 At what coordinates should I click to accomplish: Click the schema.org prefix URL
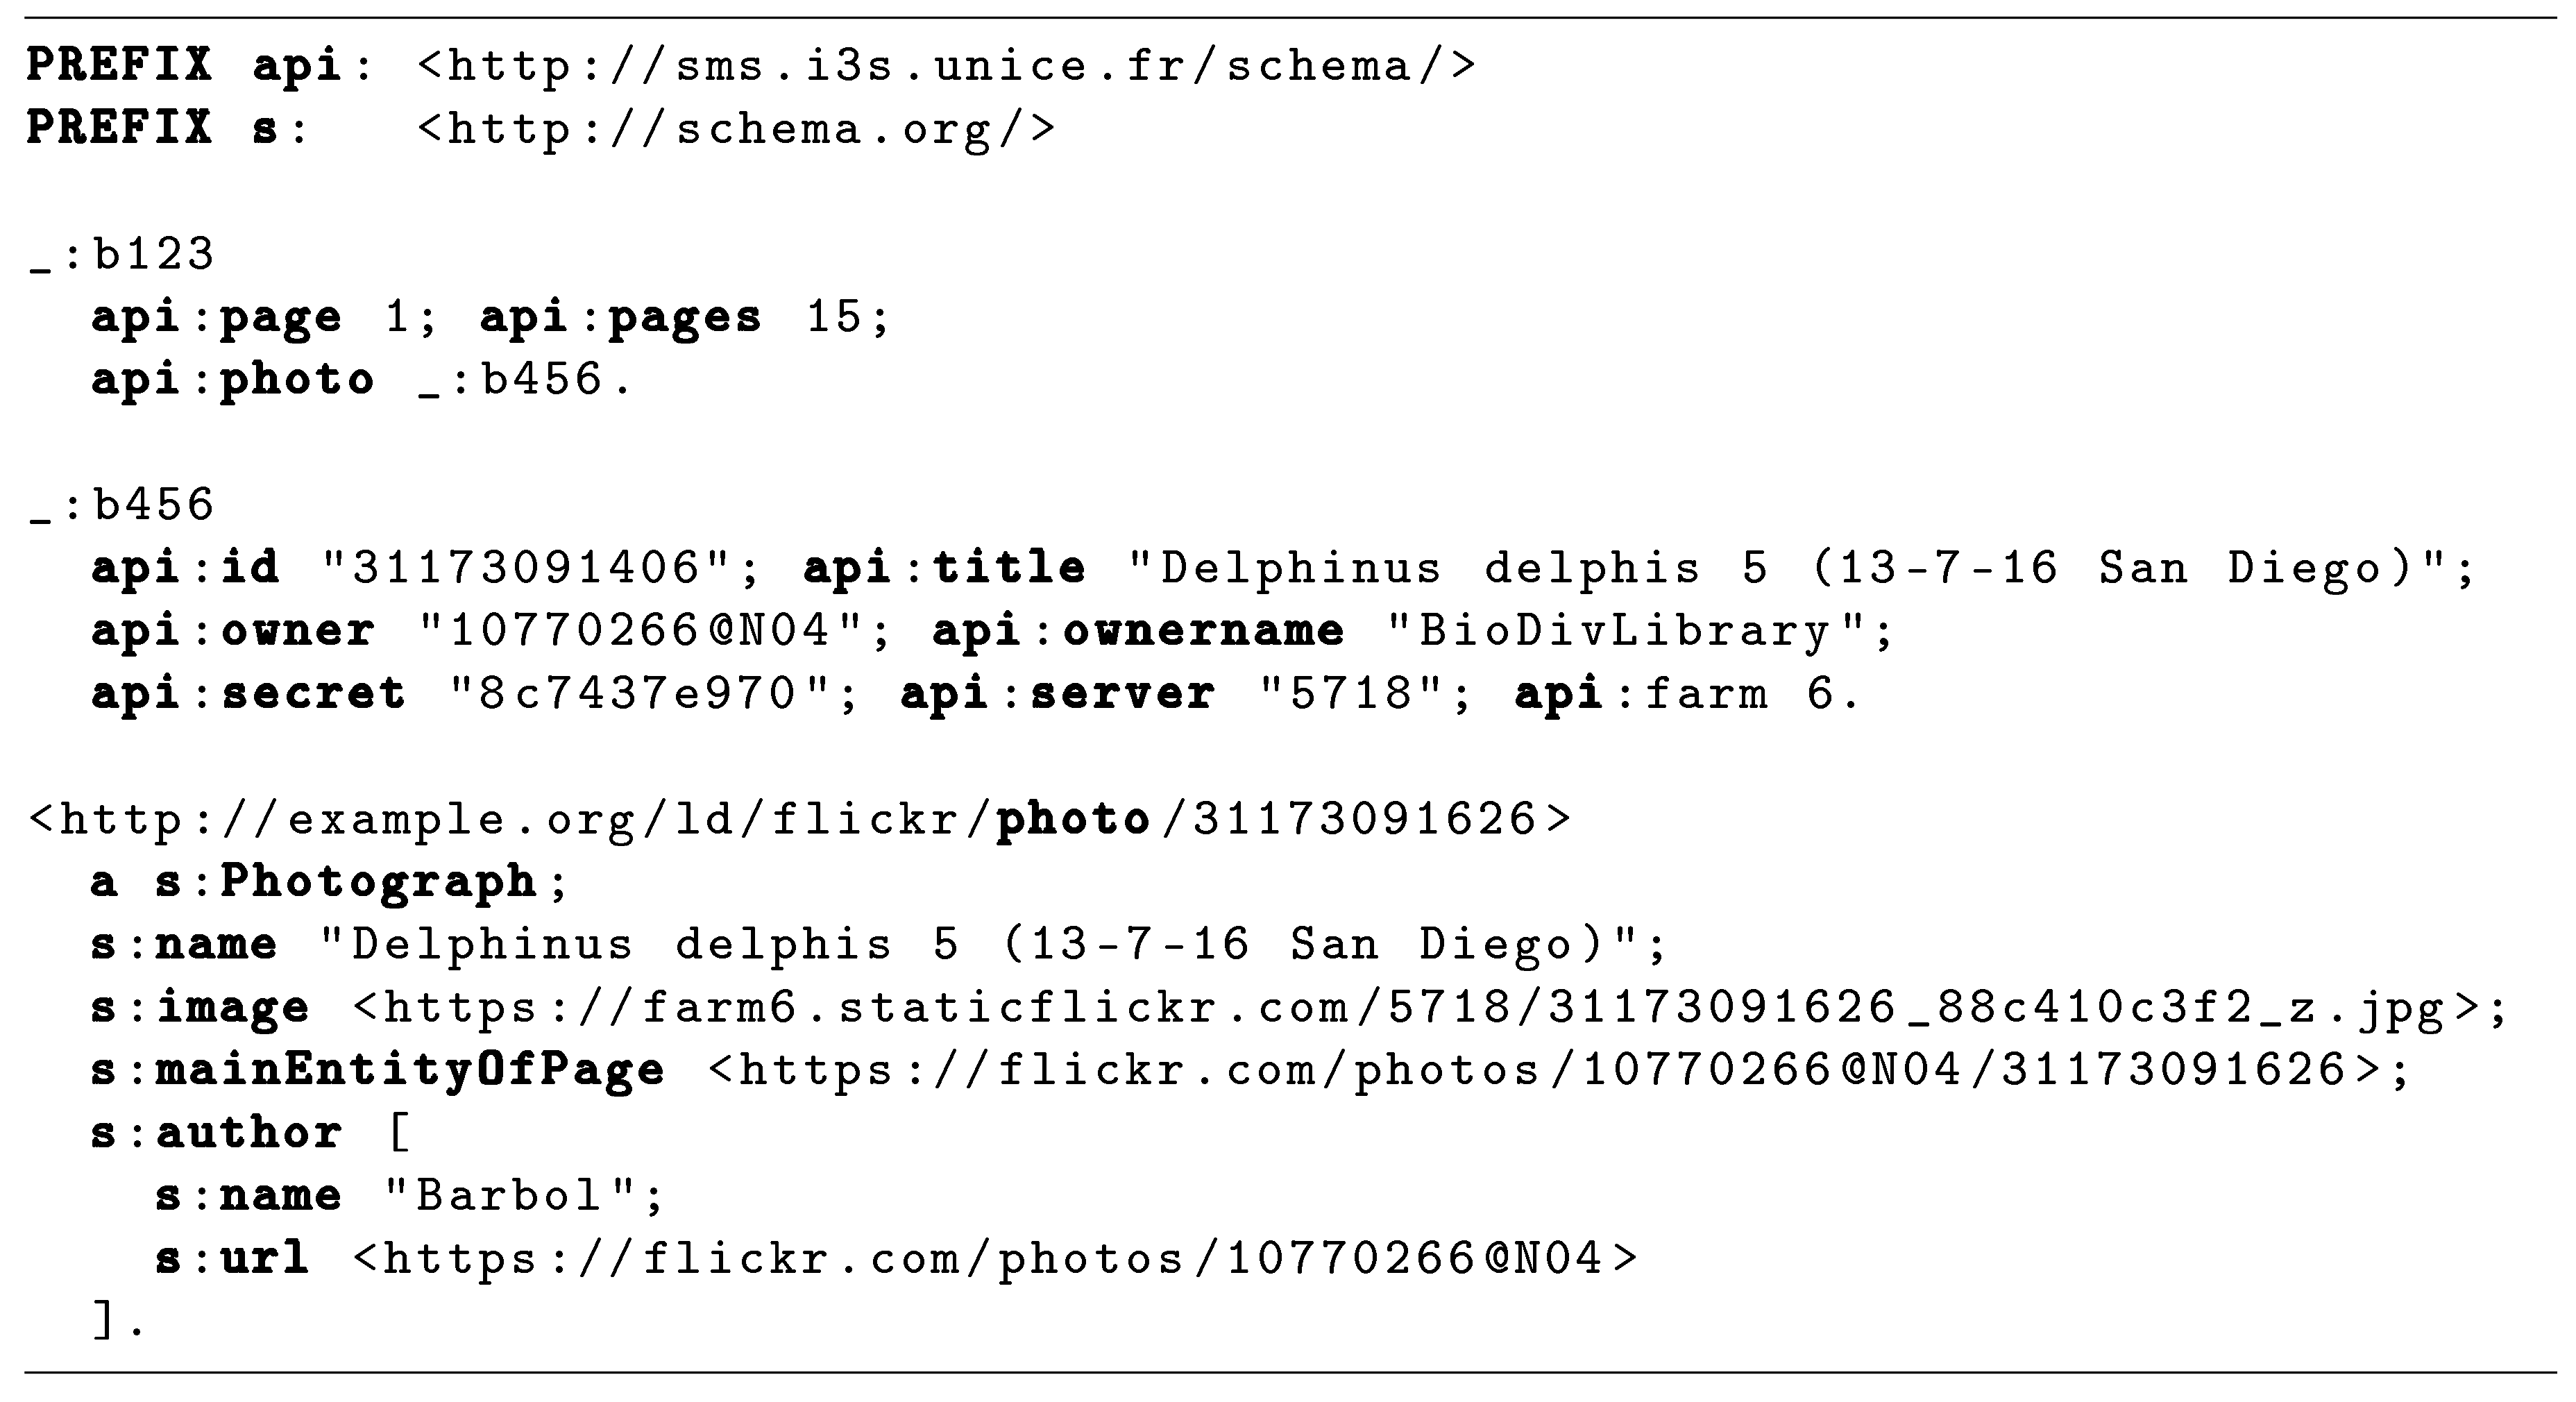(736, 129)
